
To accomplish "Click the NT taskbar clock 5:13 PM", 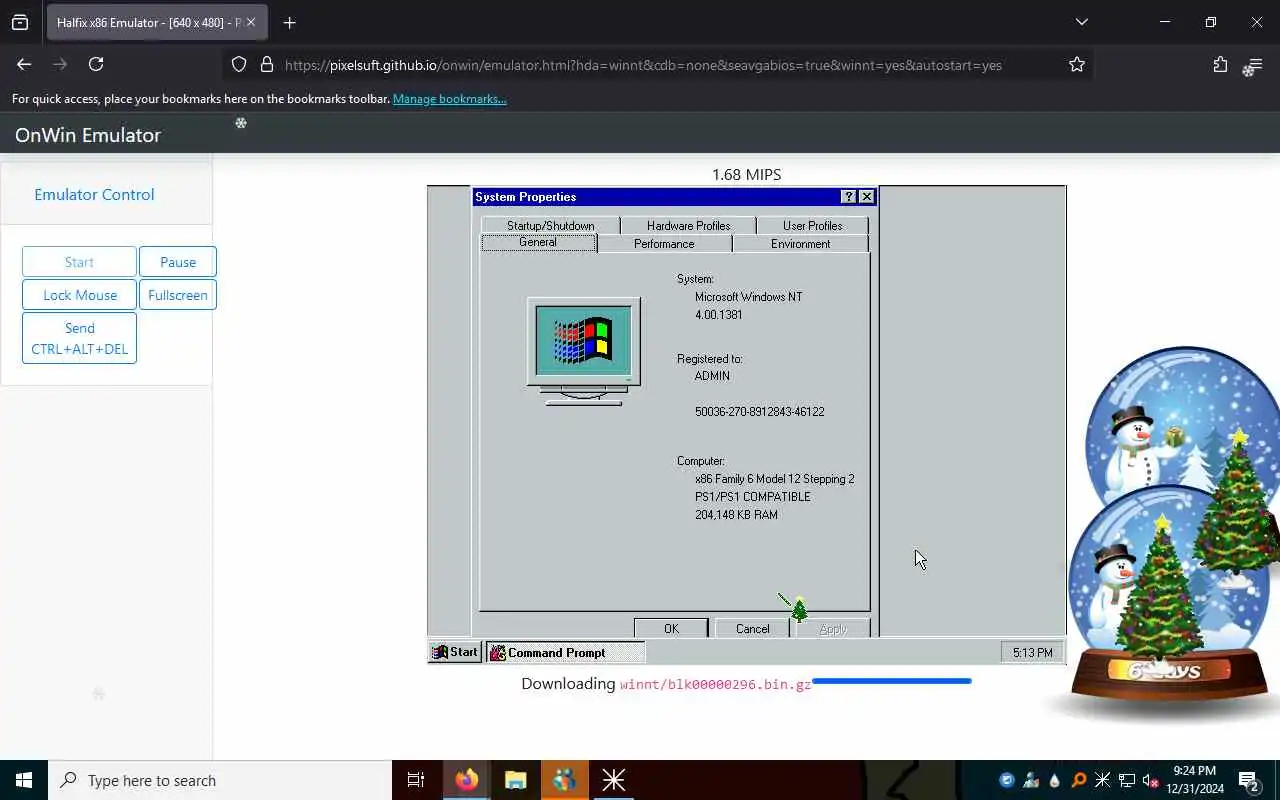I will (1032, 652).
